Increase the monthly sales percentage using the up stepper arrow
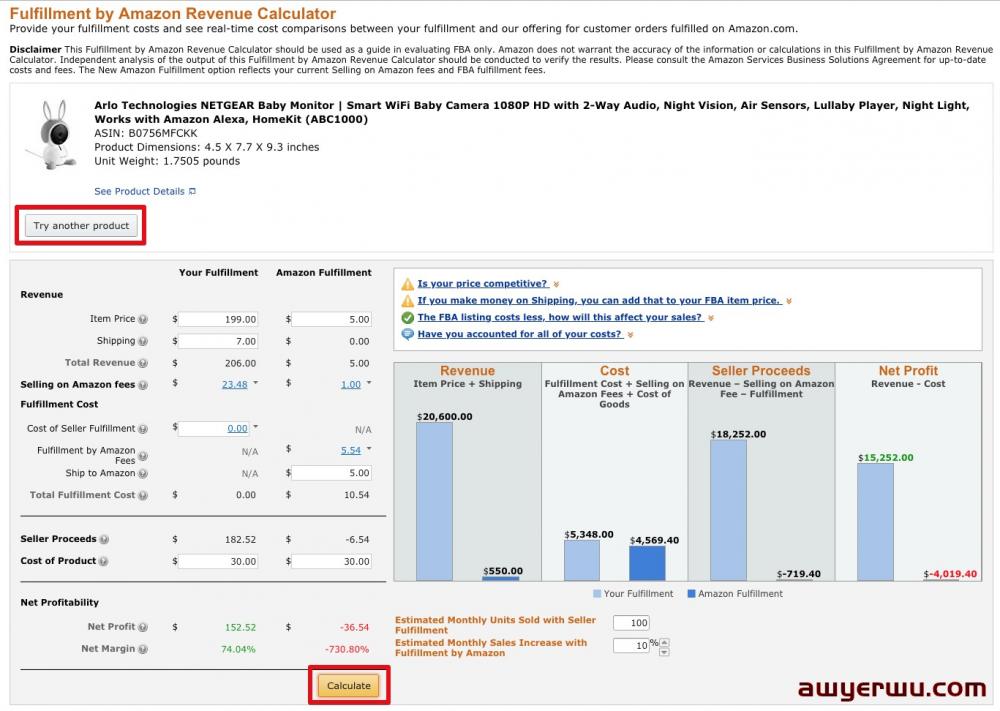The image size is (1000, 711). 665,642
